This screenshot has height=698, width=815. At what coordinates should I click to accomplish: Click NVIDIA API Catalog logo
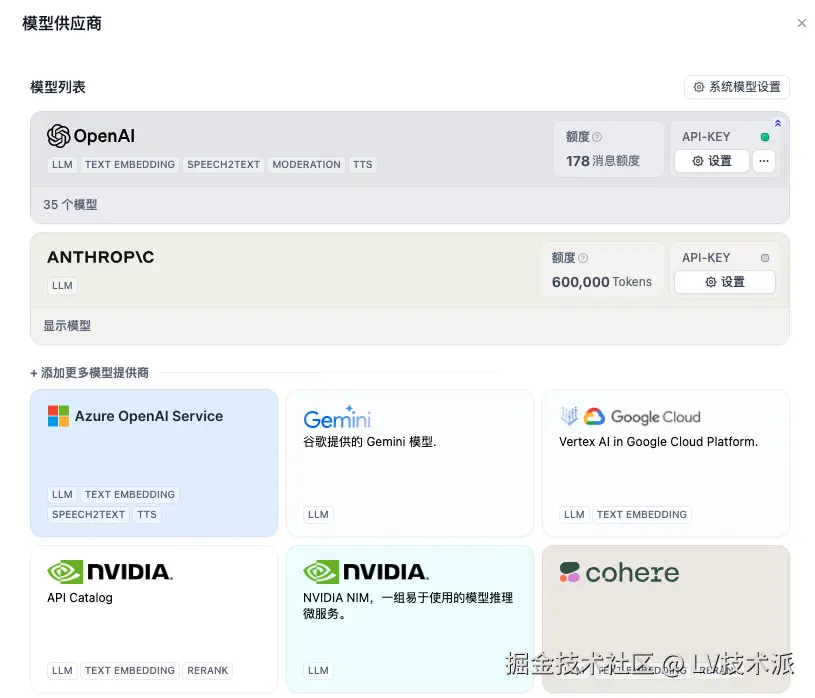[x=110, y=572]
